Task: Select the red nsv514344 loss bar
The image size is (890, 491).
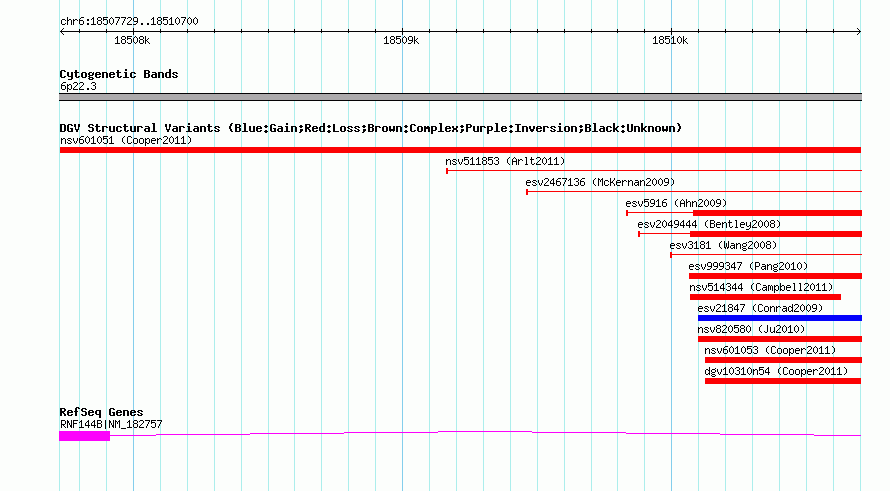Action: click(x=765, y=297)
